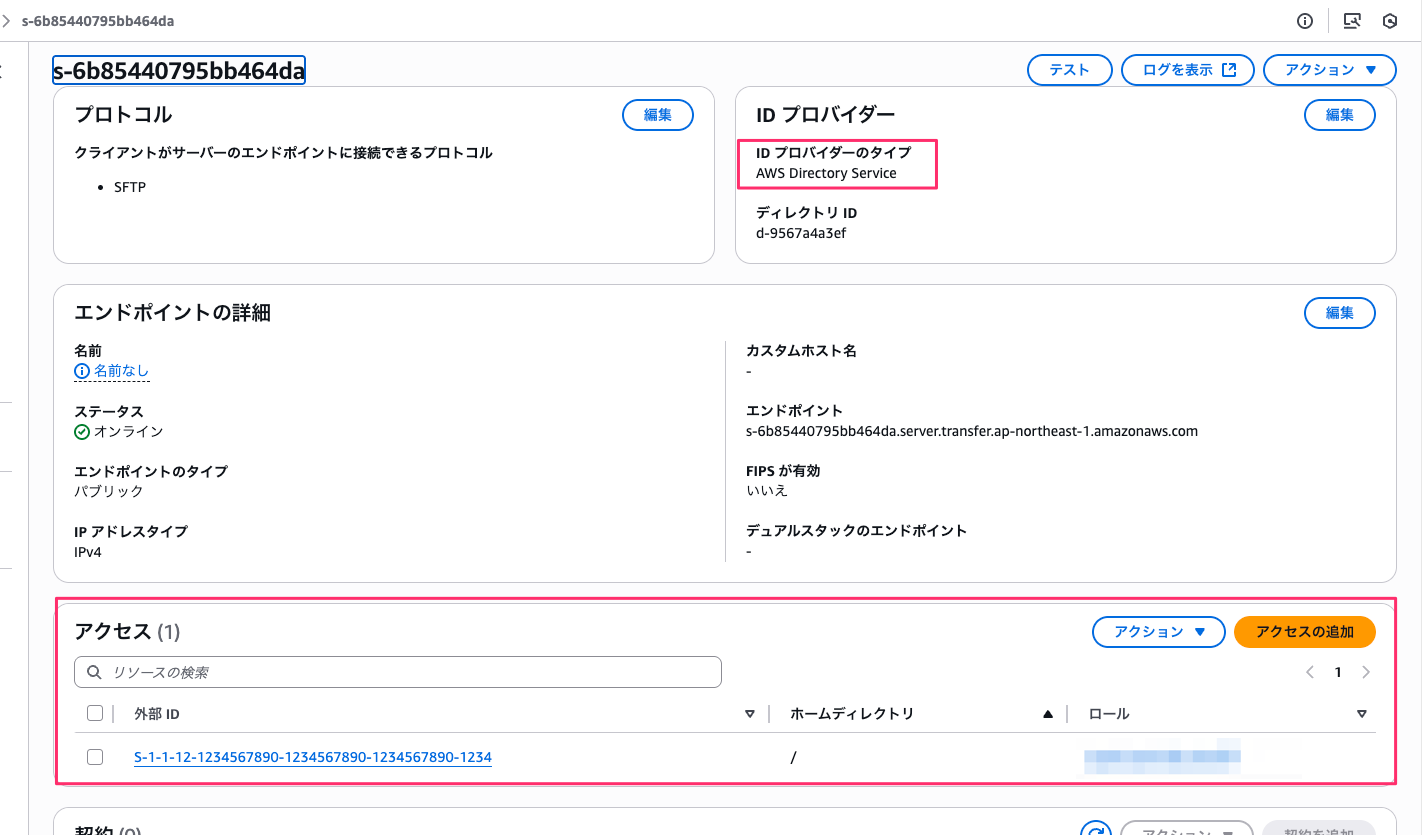Click the home directory value "/" in the access row
1422x835 pixels.
[793, 758]
